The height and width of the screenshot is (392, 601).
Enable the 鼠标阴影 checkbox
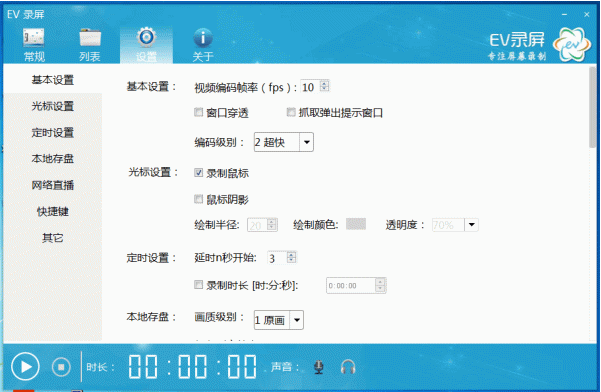click(198, 199)
